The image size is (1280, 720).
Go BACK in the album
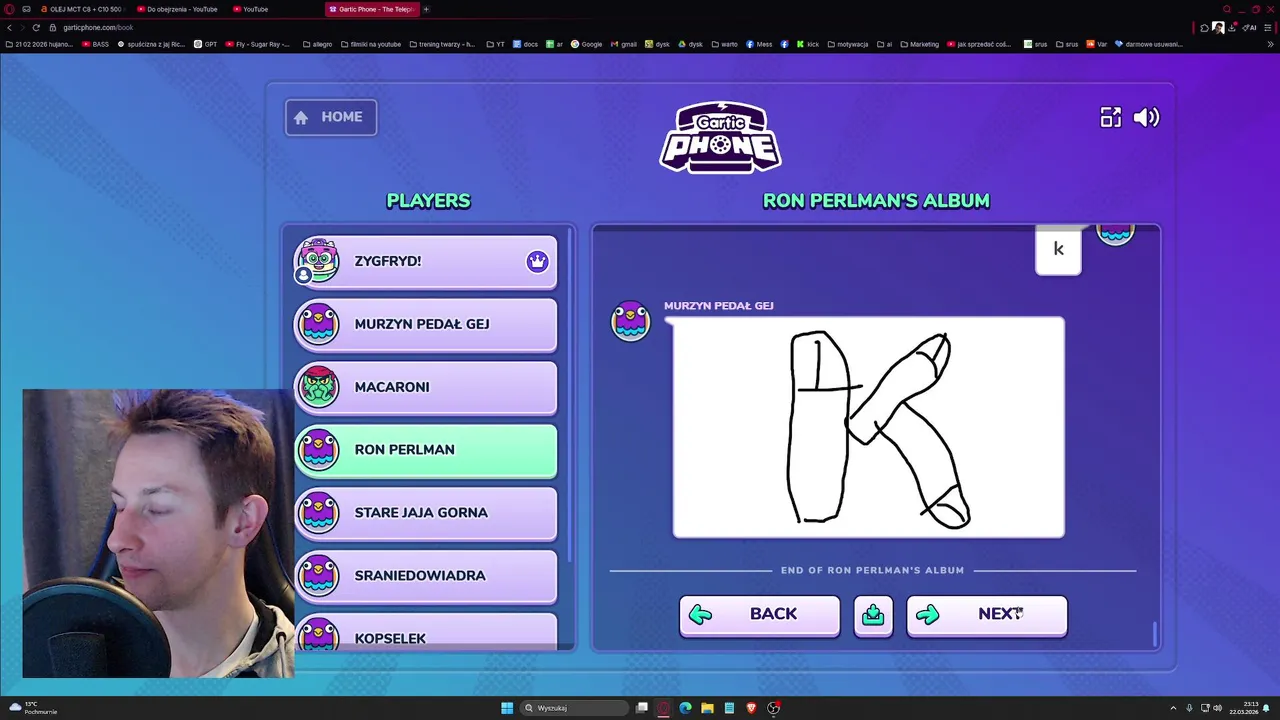point(759,615)
